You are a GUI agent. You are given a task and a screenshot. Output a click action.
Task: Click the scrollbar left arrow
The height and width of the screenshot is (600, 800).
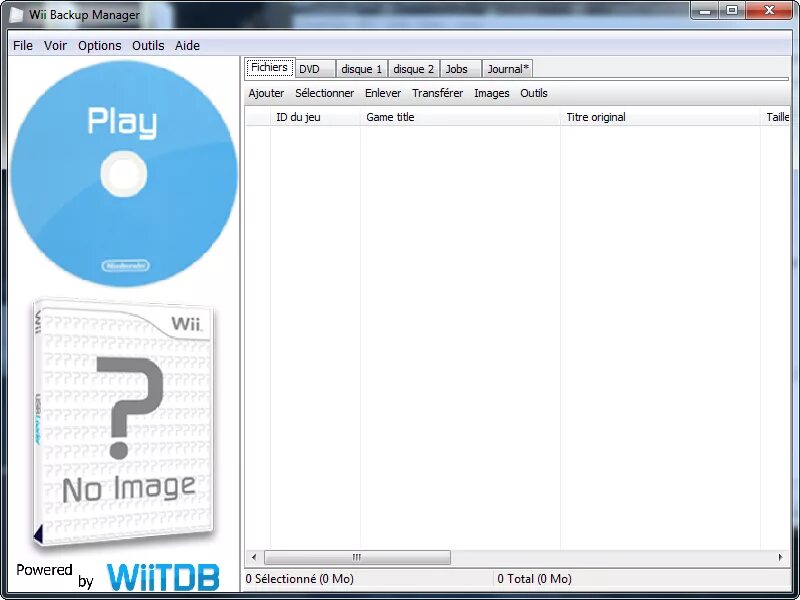coord(254,557)
